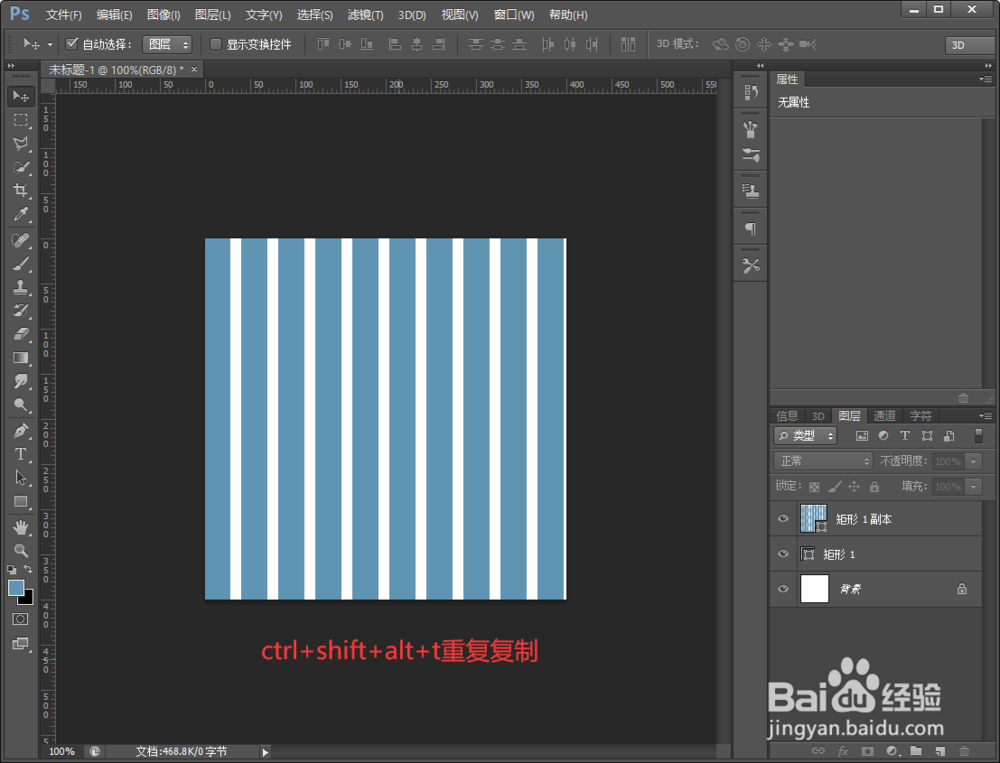Select the Move tool in toolbox
The image size is (1000, 763).
pos(20,96)
